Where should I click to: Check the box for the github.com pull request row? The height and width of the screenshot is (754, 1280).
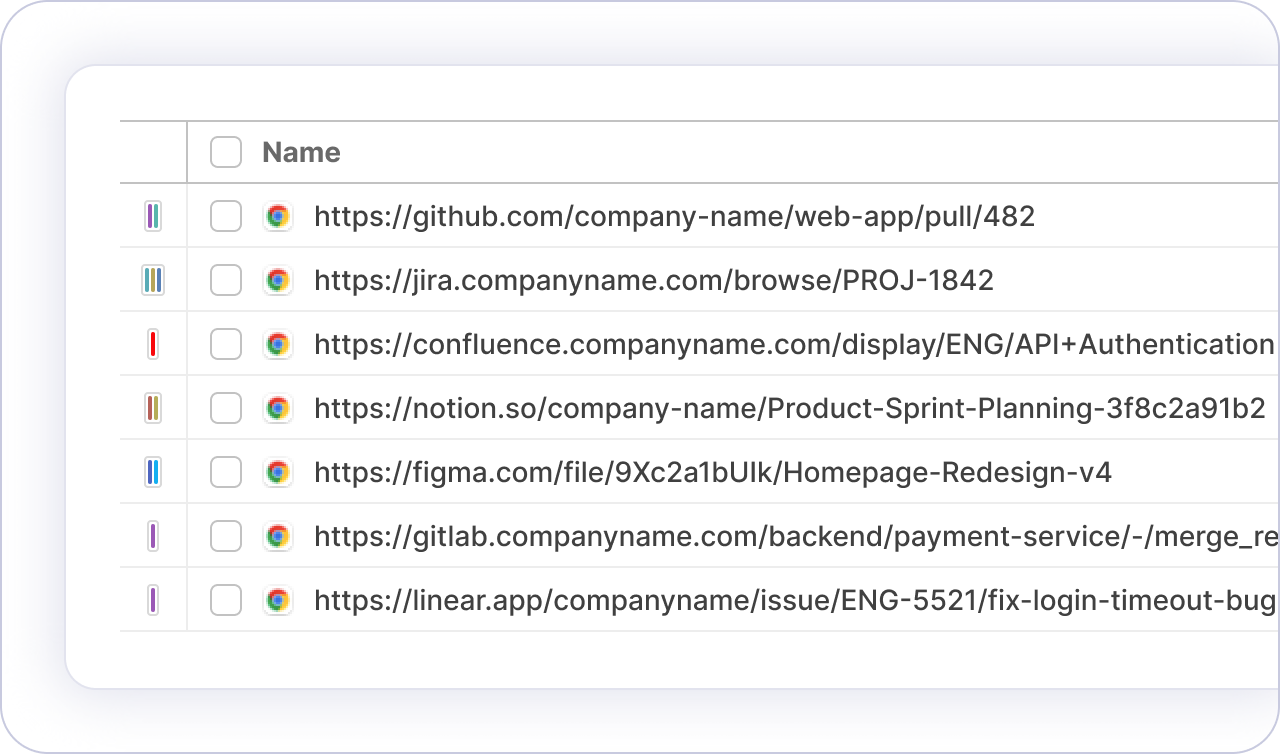pos(226,216)
